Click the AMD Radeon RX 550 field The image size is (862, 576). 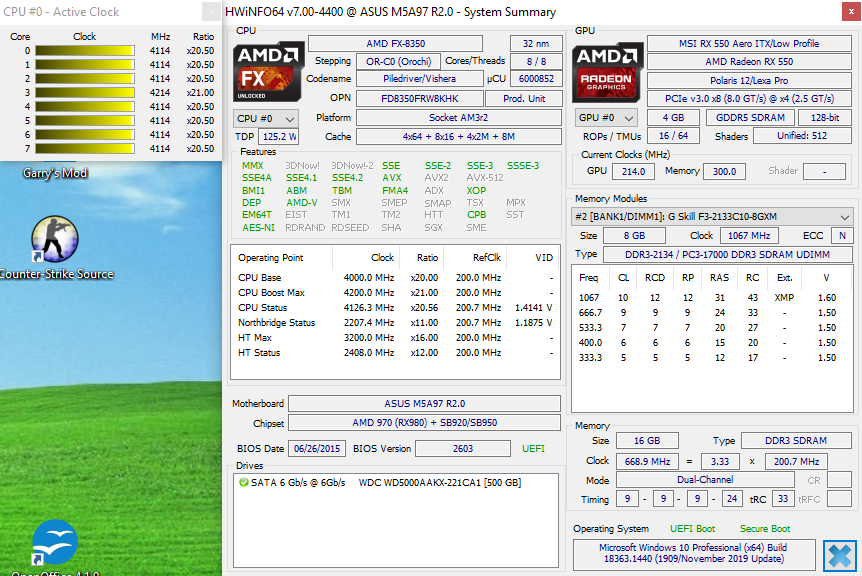tap(749, 62)
